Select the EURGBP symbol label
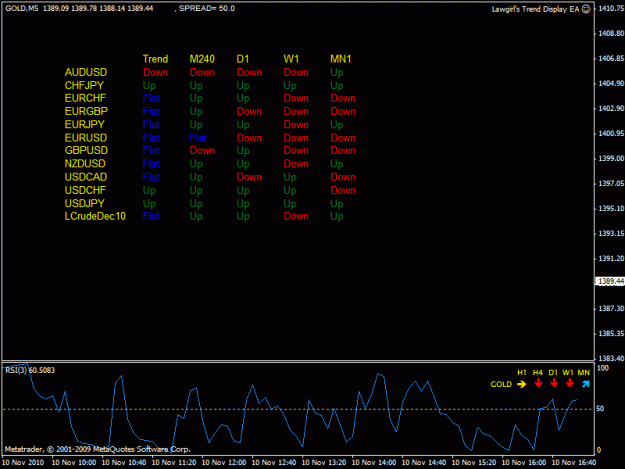The image size is (625, 469). click(x=86, y=111)
